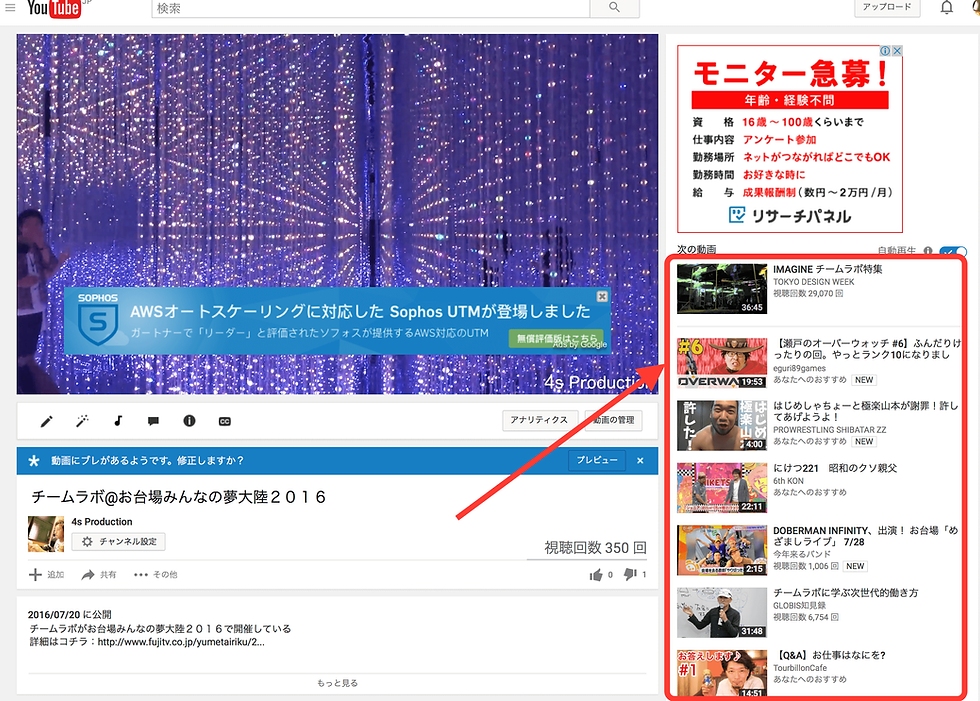Open にけつ221 昭和のクソ親父 thumbnail
The height and width of the screenshot is (701, 980).
click(722, 488)
